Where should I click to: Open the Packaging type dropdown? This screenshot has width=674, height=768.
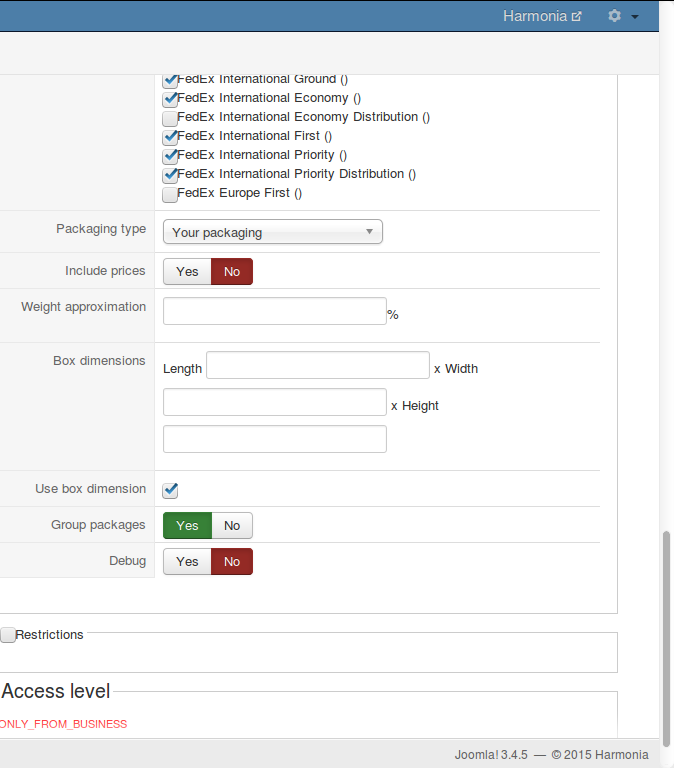click(273, 232)
